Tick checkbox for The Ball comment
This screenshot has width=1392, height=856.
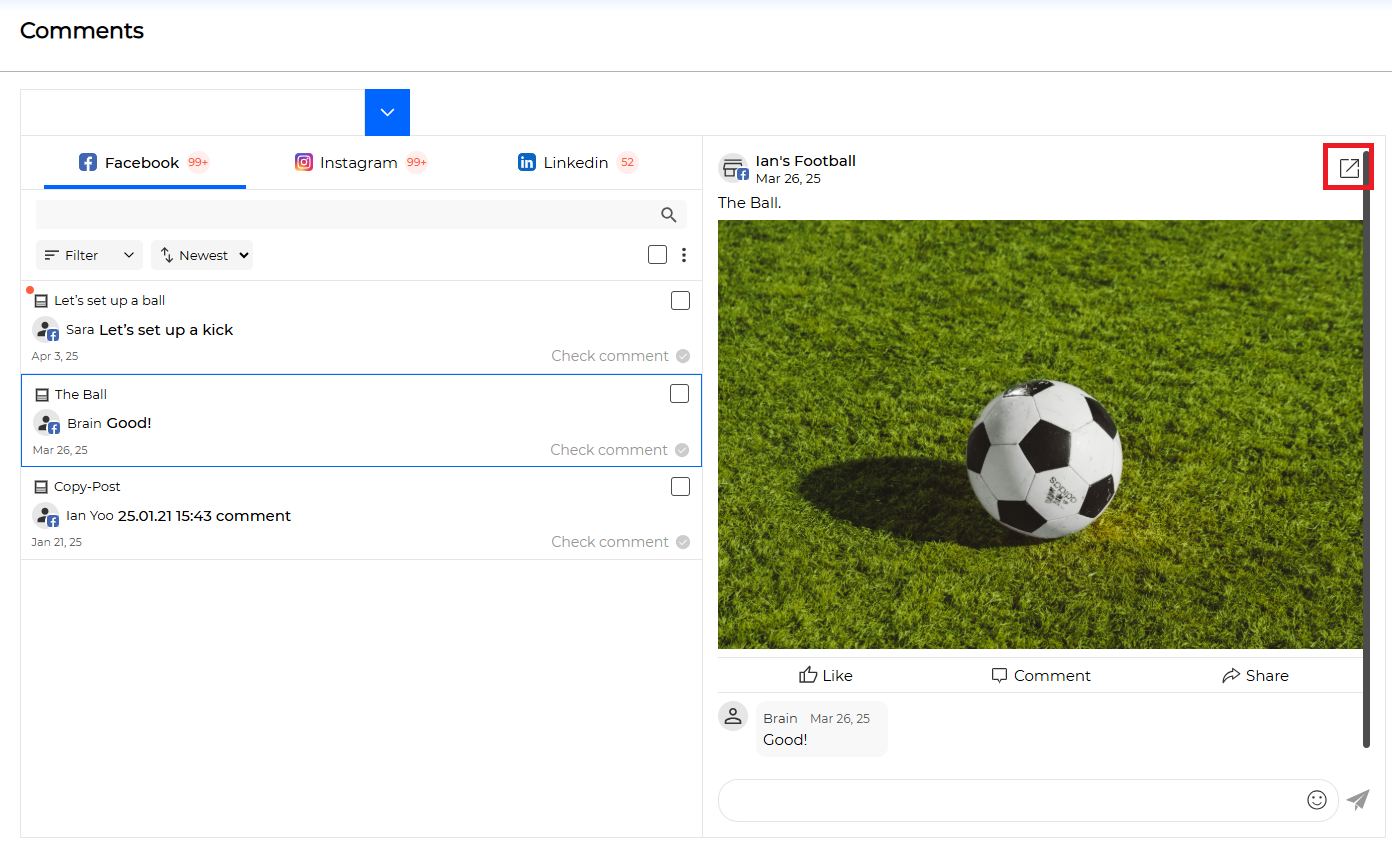pyautogui.click(x=679, y=394)
